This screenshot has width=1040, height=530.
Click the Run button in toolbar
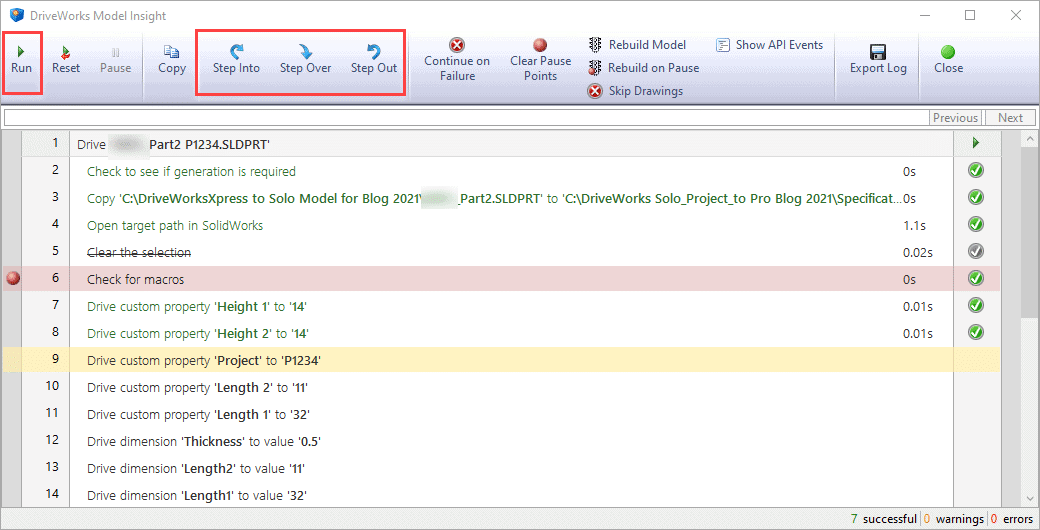click(21, 60)
